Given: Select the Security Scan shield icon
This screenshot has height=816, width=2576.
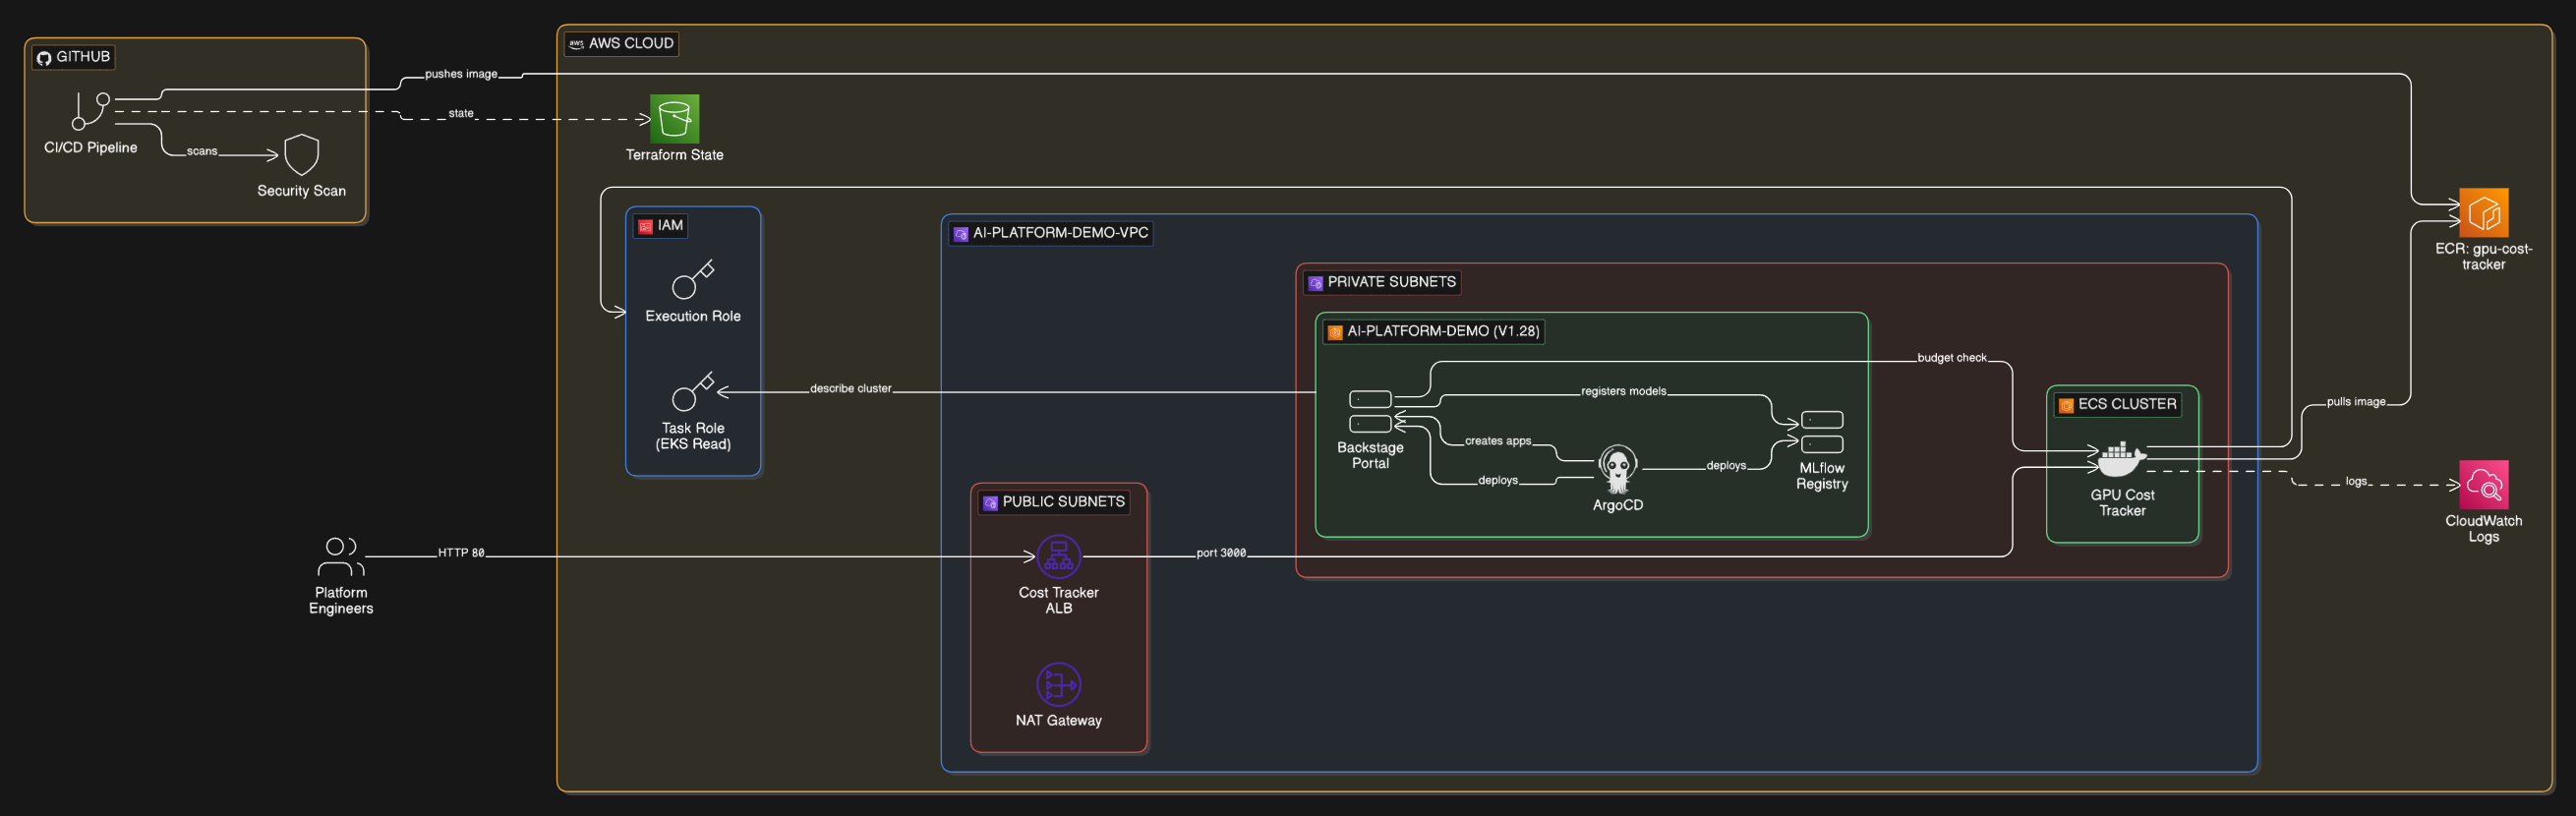Looking at the screenshot, I should (301, 155).
